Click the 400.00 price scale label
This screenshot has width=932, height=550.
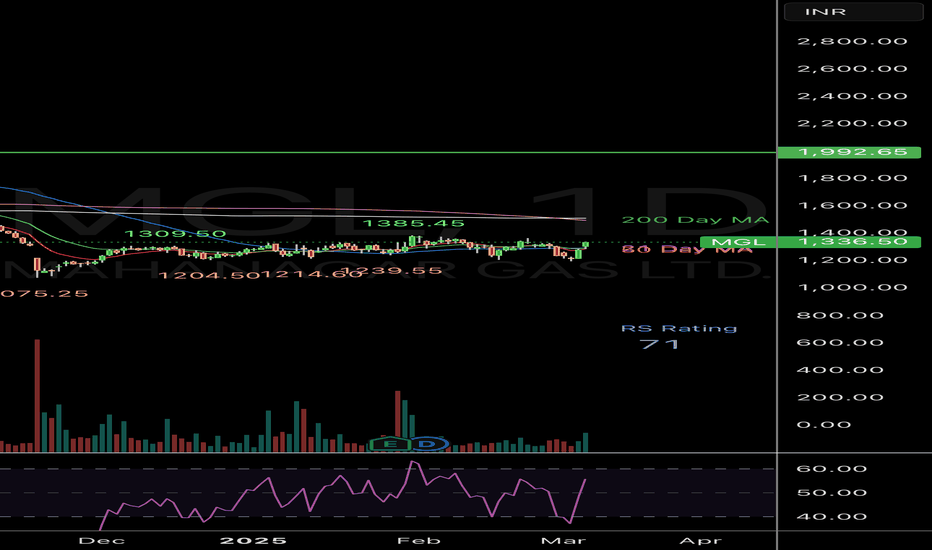(x=840, y=370)
